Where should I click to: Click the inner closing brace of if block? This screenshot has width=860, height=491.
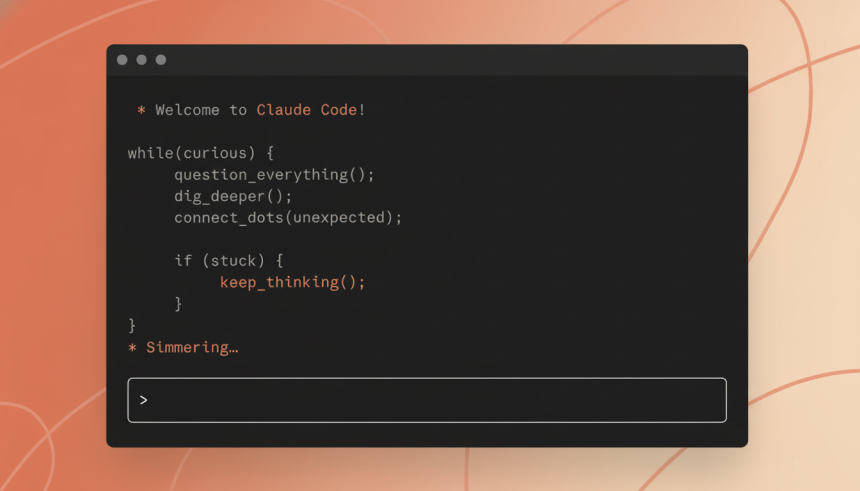coord(178,304)
